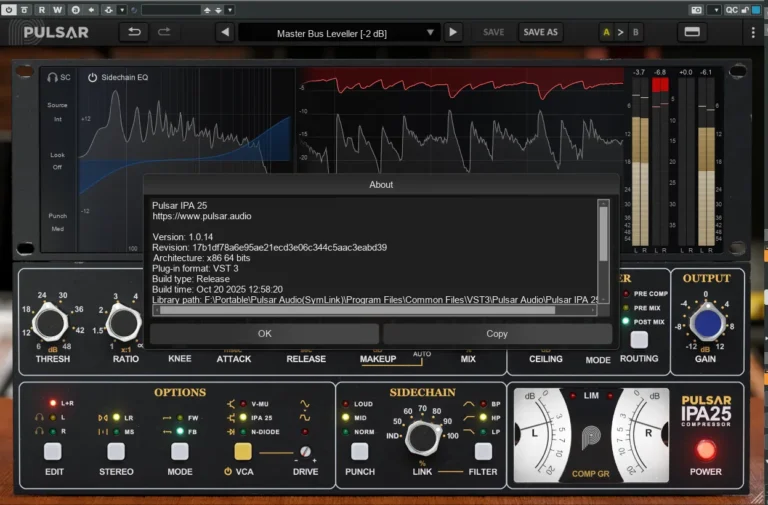This screenshot has height=505, width=768.
Task: Click the SAVE AS preset button
Action: click(540, 32)
